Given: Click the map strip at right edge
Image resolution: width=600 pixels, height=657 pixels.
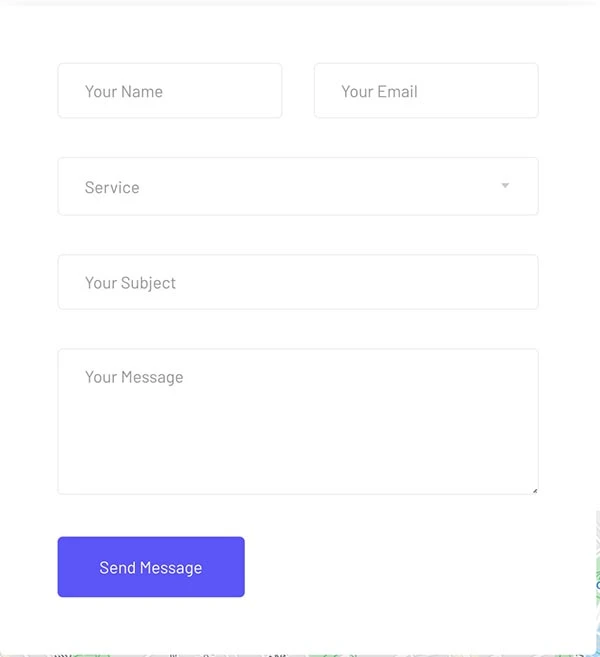Looking at the screenshot, I should pos(598,582).
